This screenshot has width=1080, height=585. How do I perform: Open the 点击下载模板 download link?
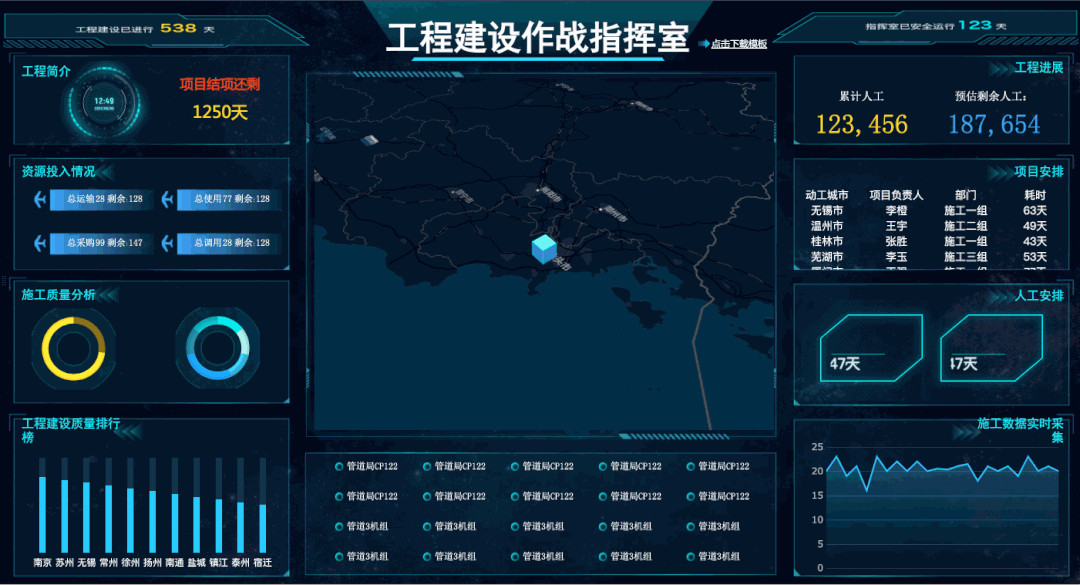(x=740, y=44)
